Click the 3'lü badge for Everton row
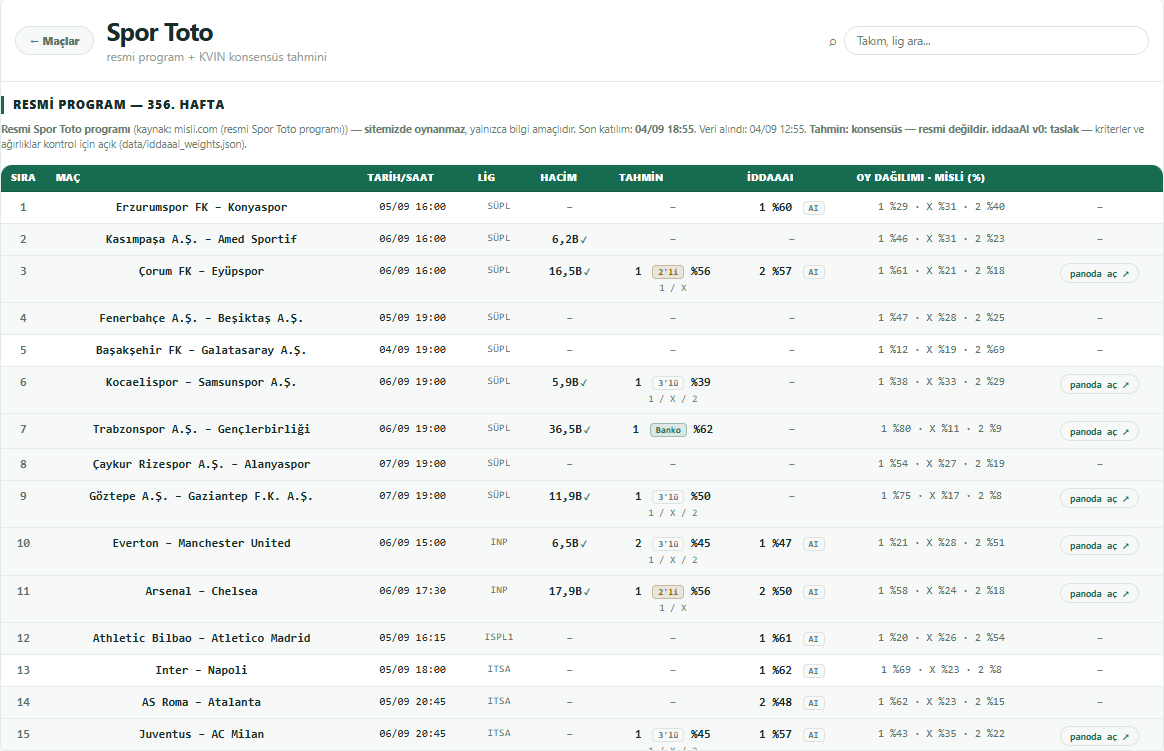Viewport: 1164px width, 751px height. (668, 544)
